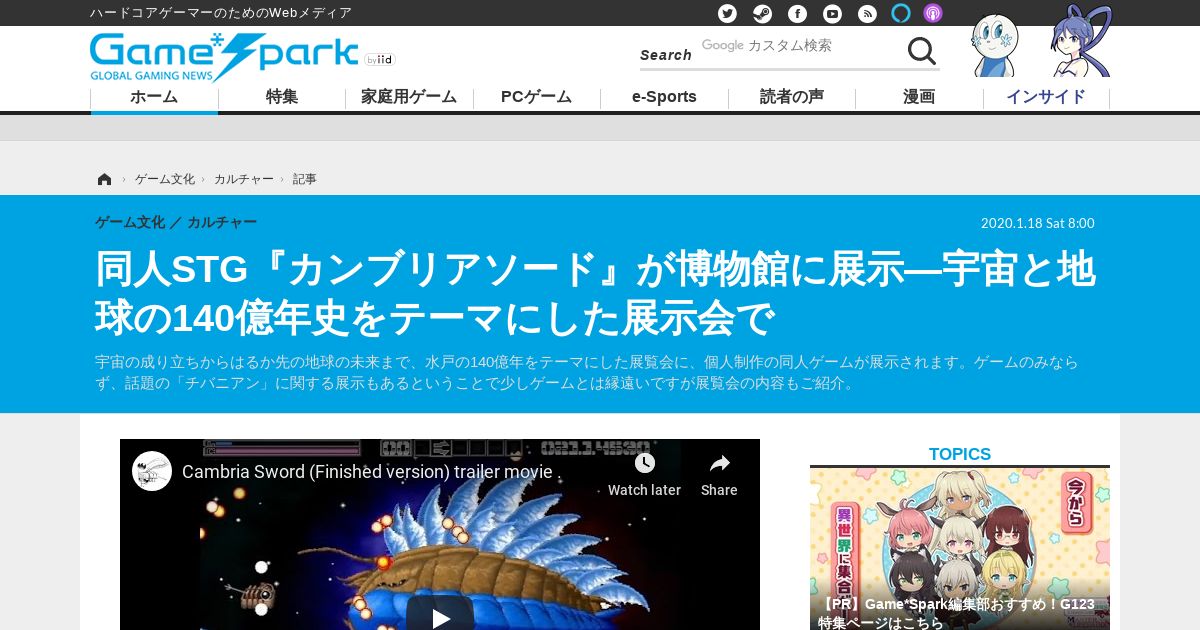Open the インサイド navigation tab
1200x630 pixels.
pyautogui.click(x=1046, y=97)
